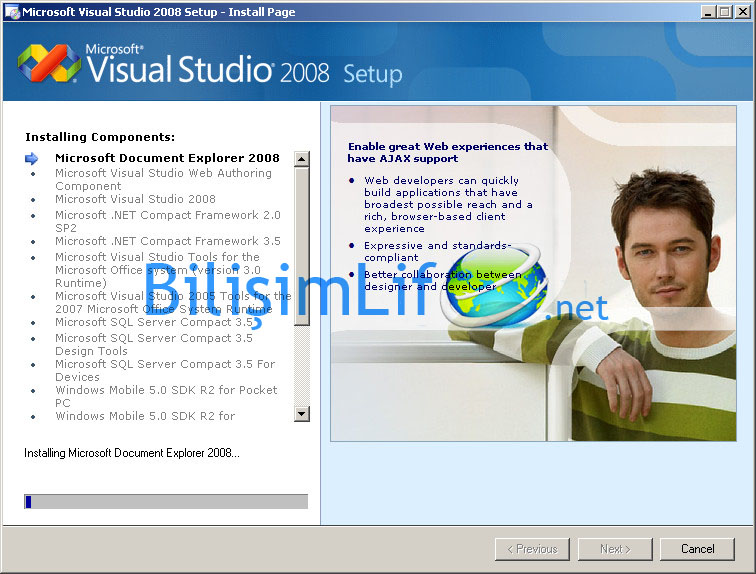Click the 'Web developers can quickly build' bullet text
756x574 pixels.
point(448,204)
